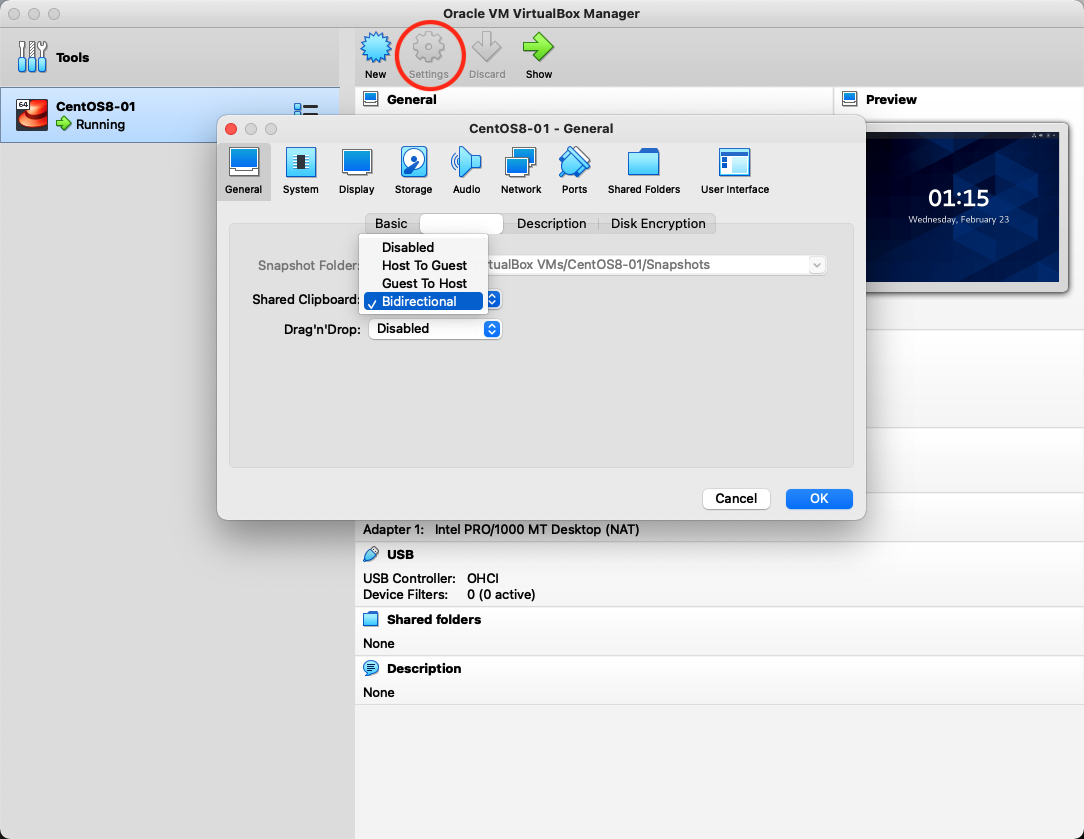
Task: Open the User Interface settings category
Action: (735, 171)
